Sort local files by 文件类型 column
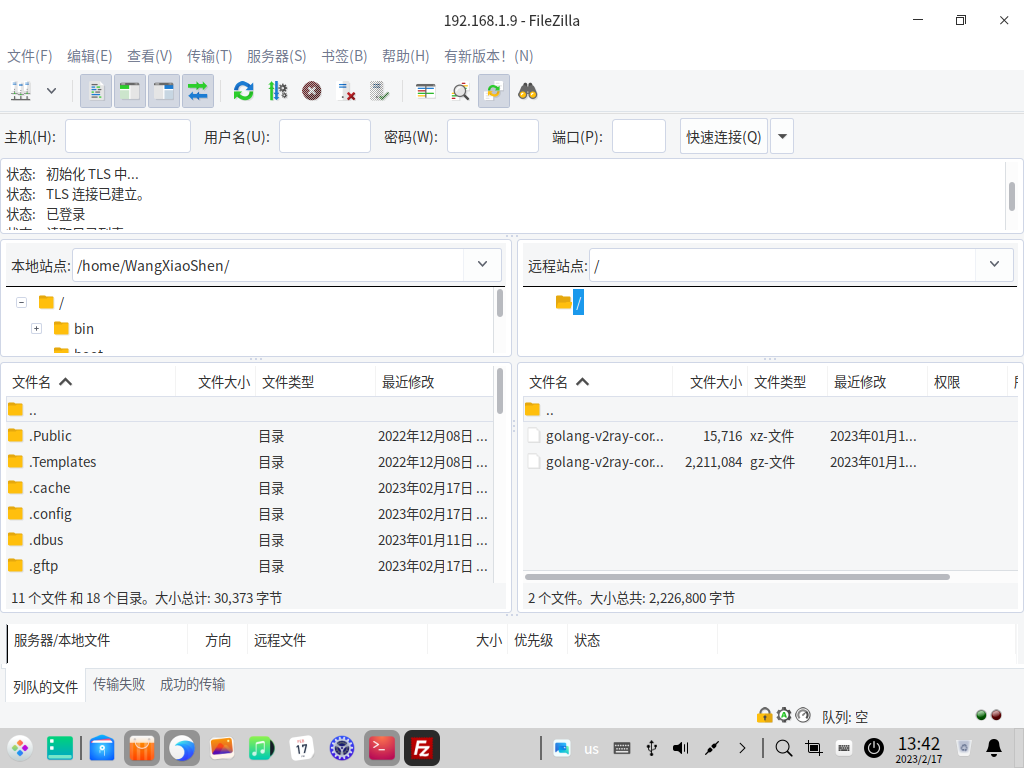 click(x=316, y=382)
